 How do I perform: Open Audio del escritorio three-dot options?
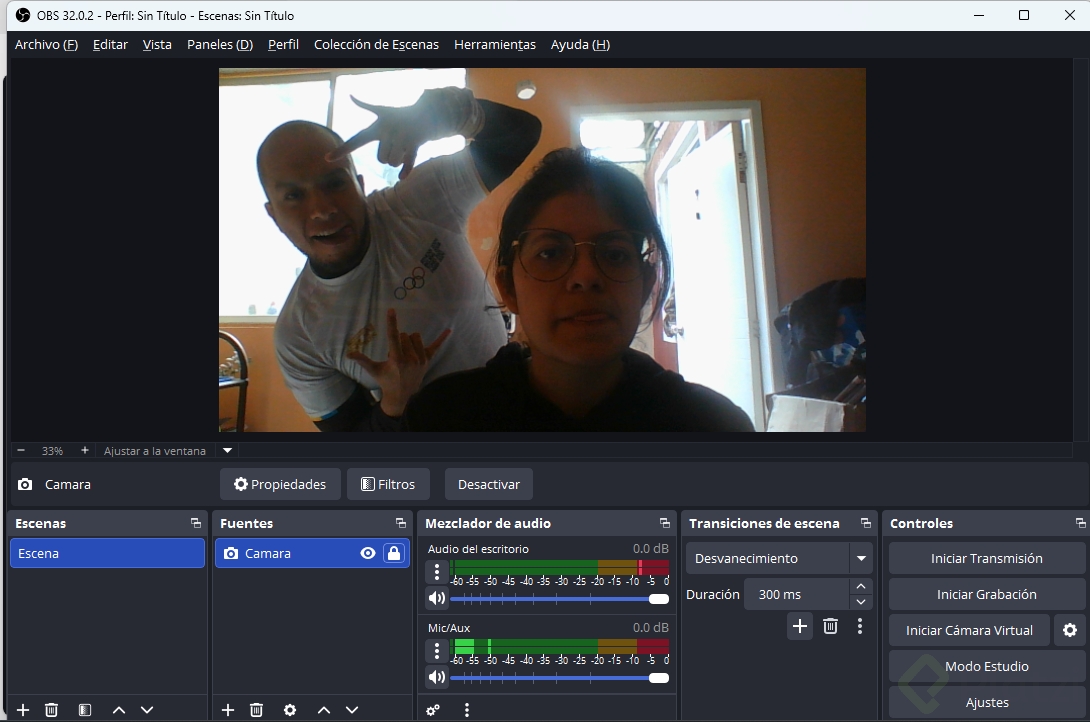437,572
